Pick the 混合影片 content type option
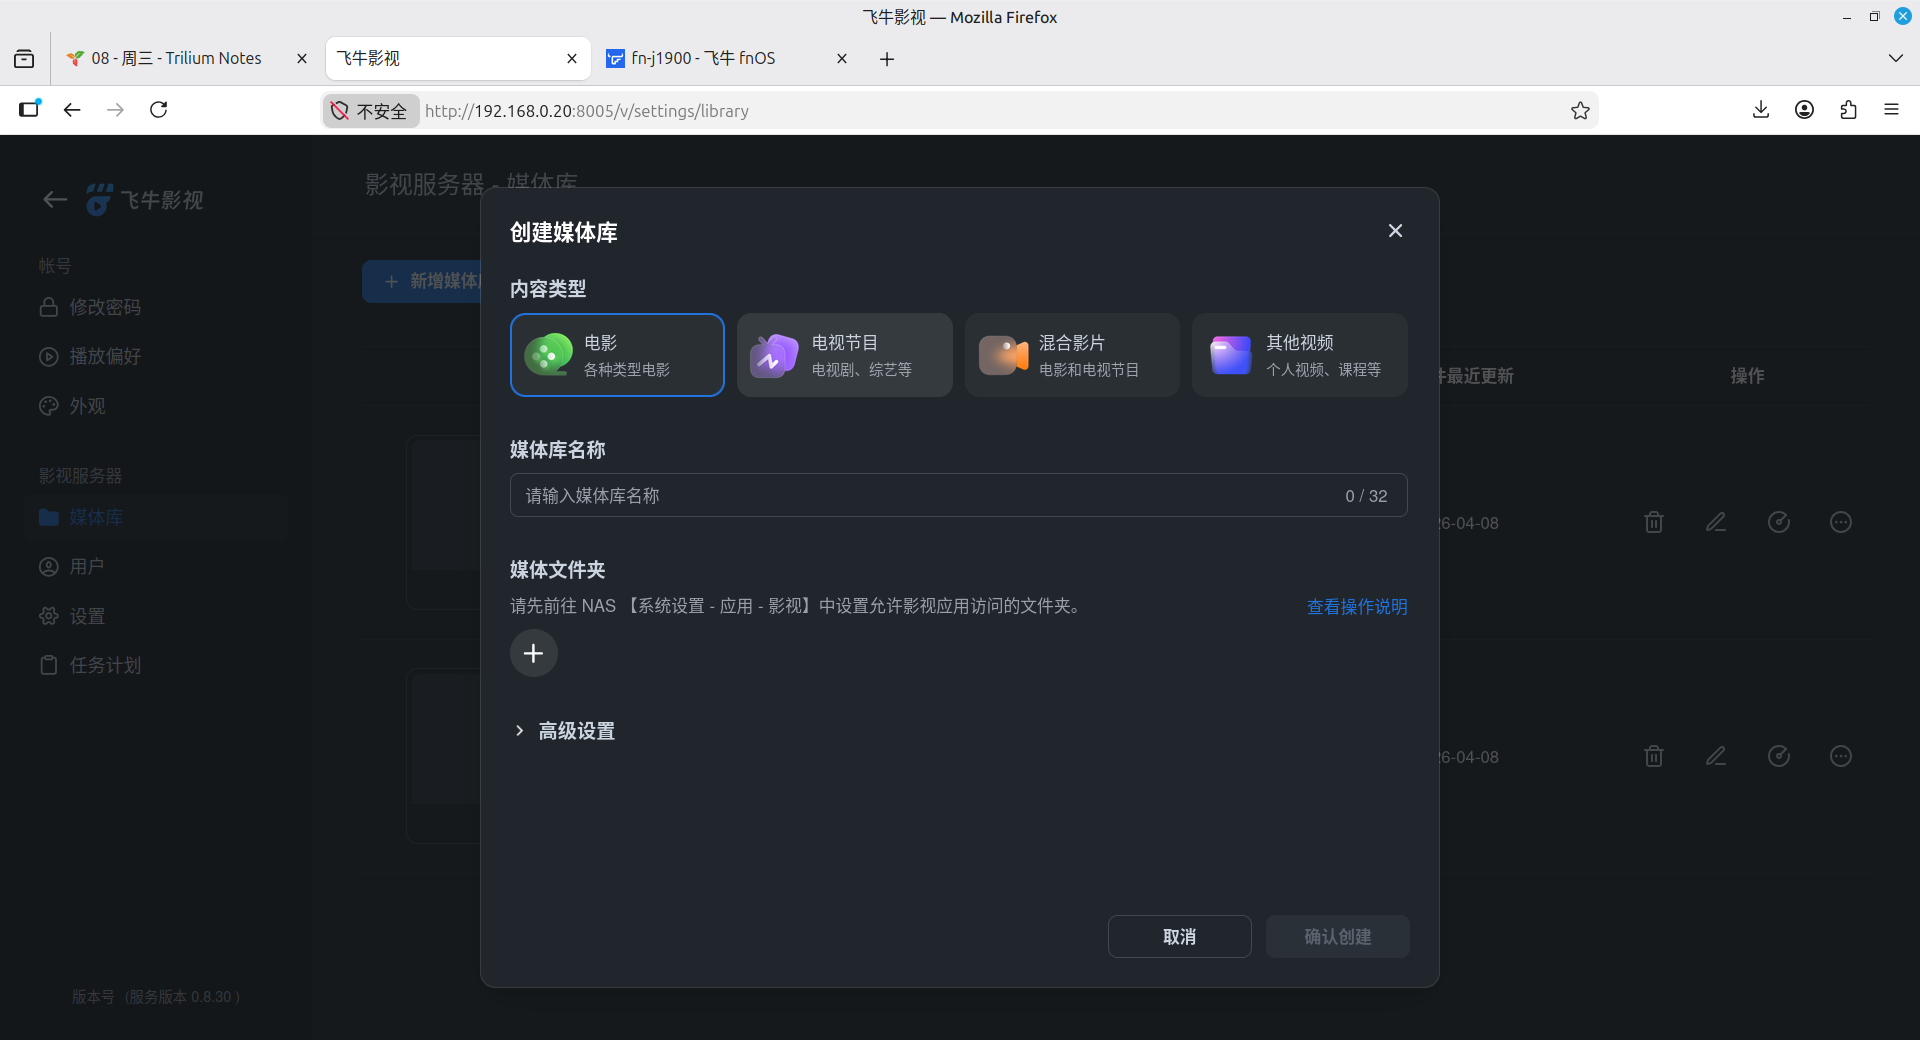The image size is (1920, 1040). tap(1071, 355)
